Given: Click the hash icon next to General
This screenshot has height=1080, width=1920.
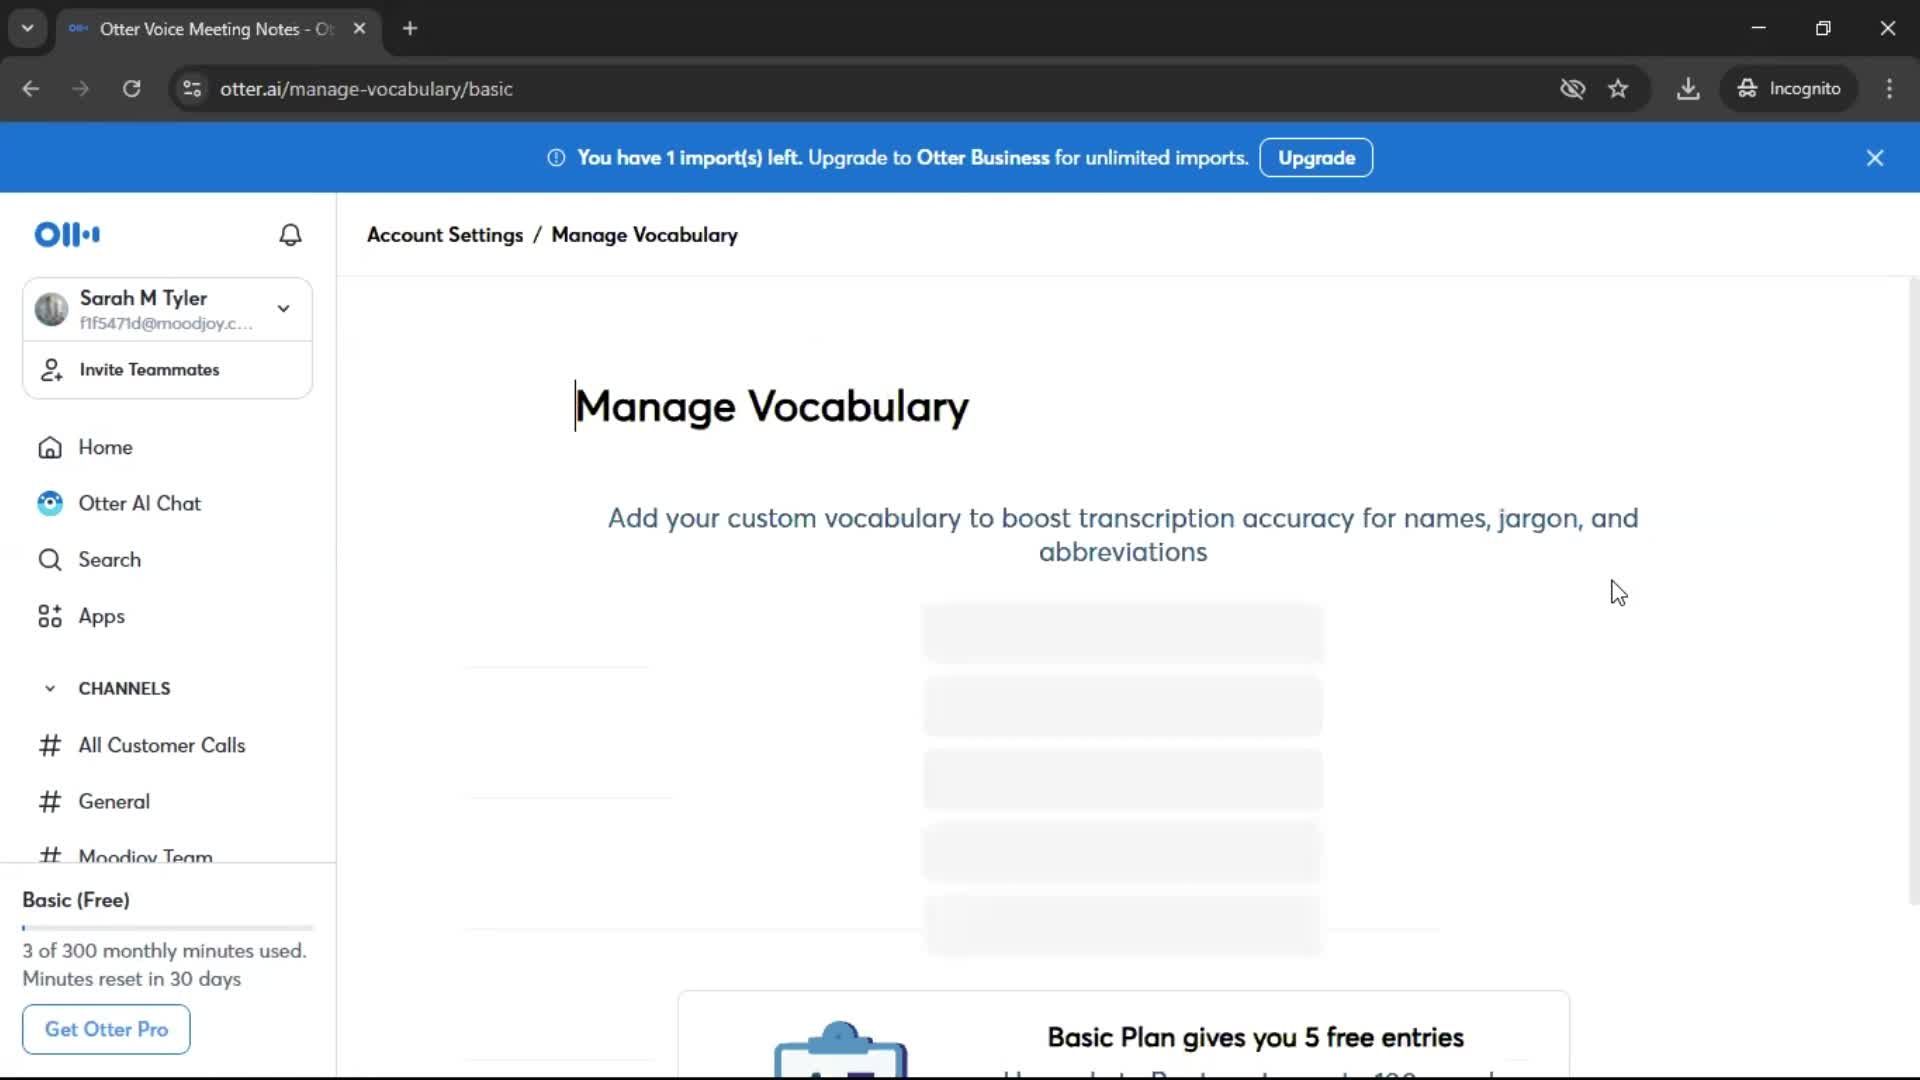Looking at the screenshot, I should click(x=50, y=801).
